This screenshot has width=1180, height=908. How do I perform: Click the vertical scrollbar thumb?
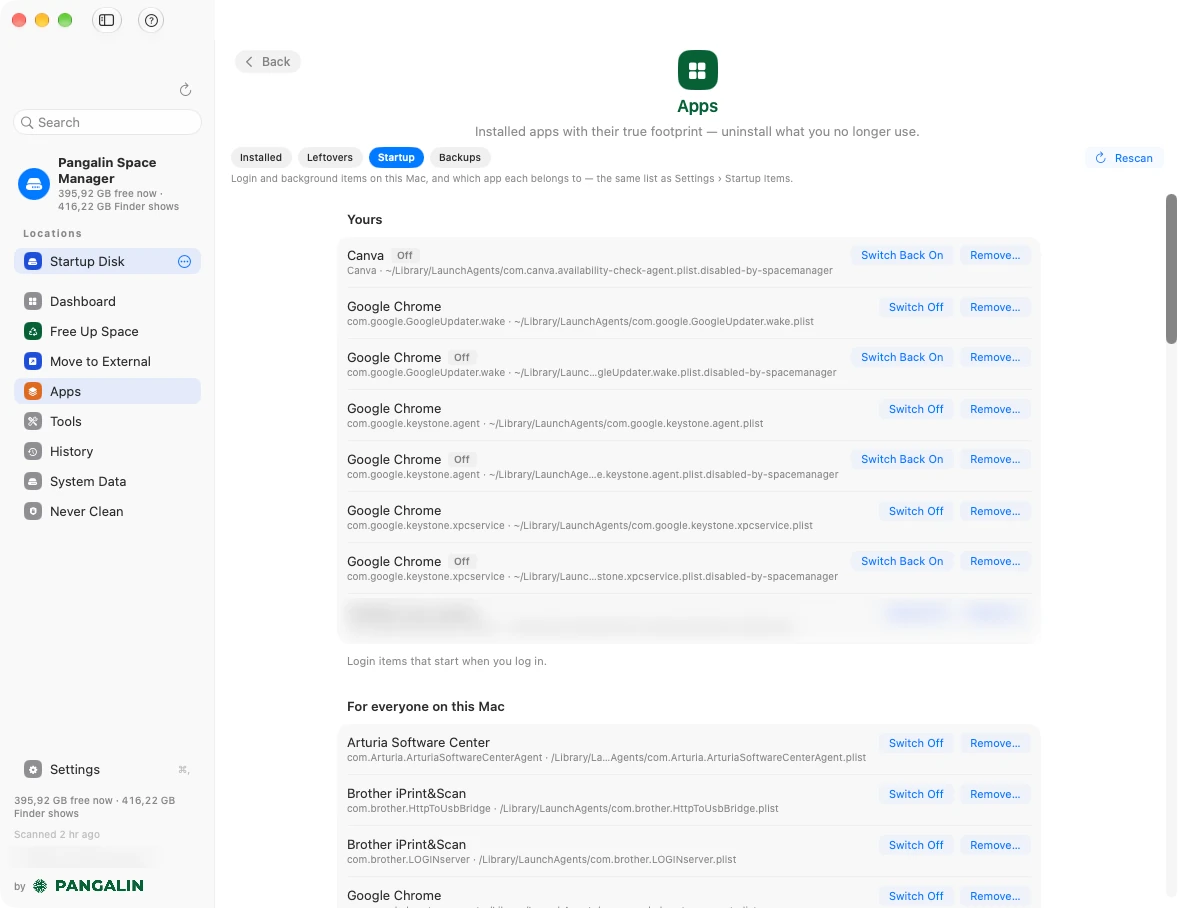1171,269
